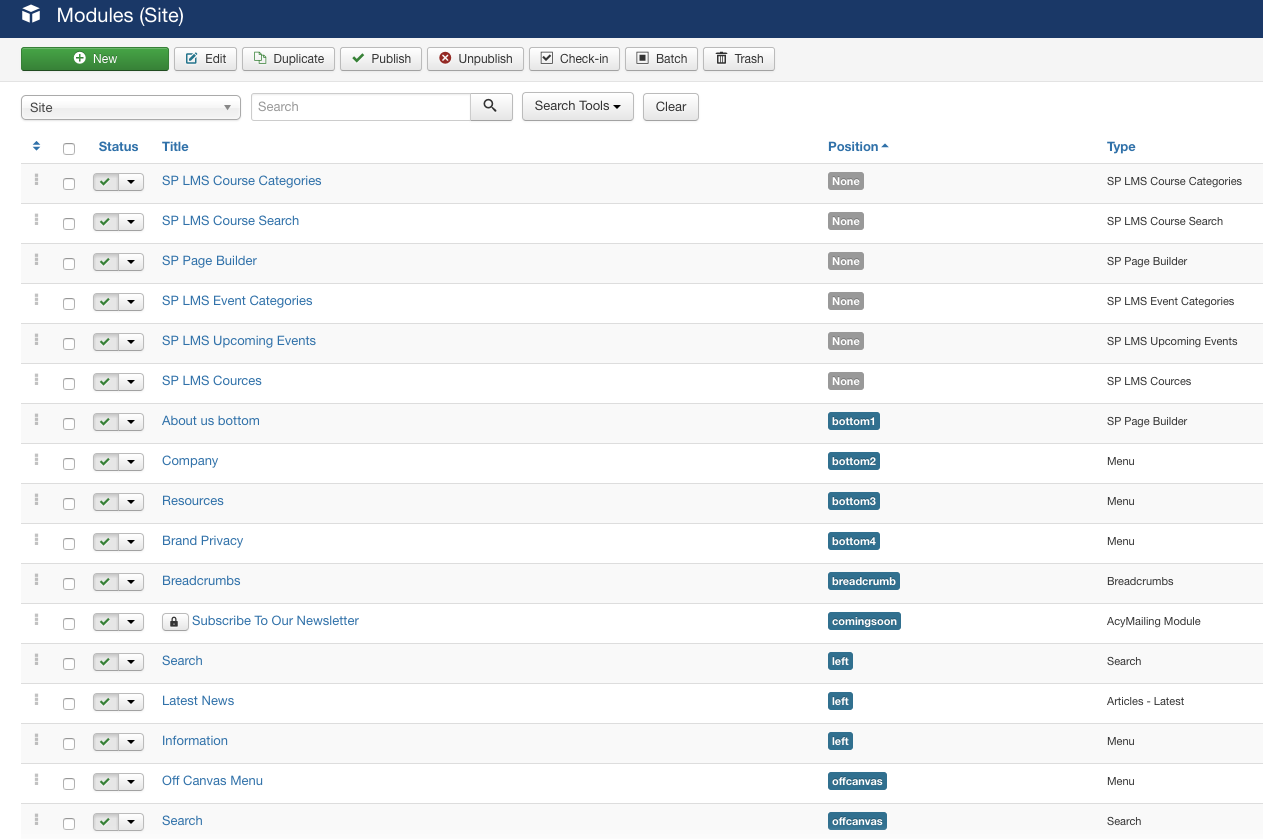Open status dropdown arrow for Resources module
Image resolution: width=1263 pixels, height=839 pixels.
point(131,502)
